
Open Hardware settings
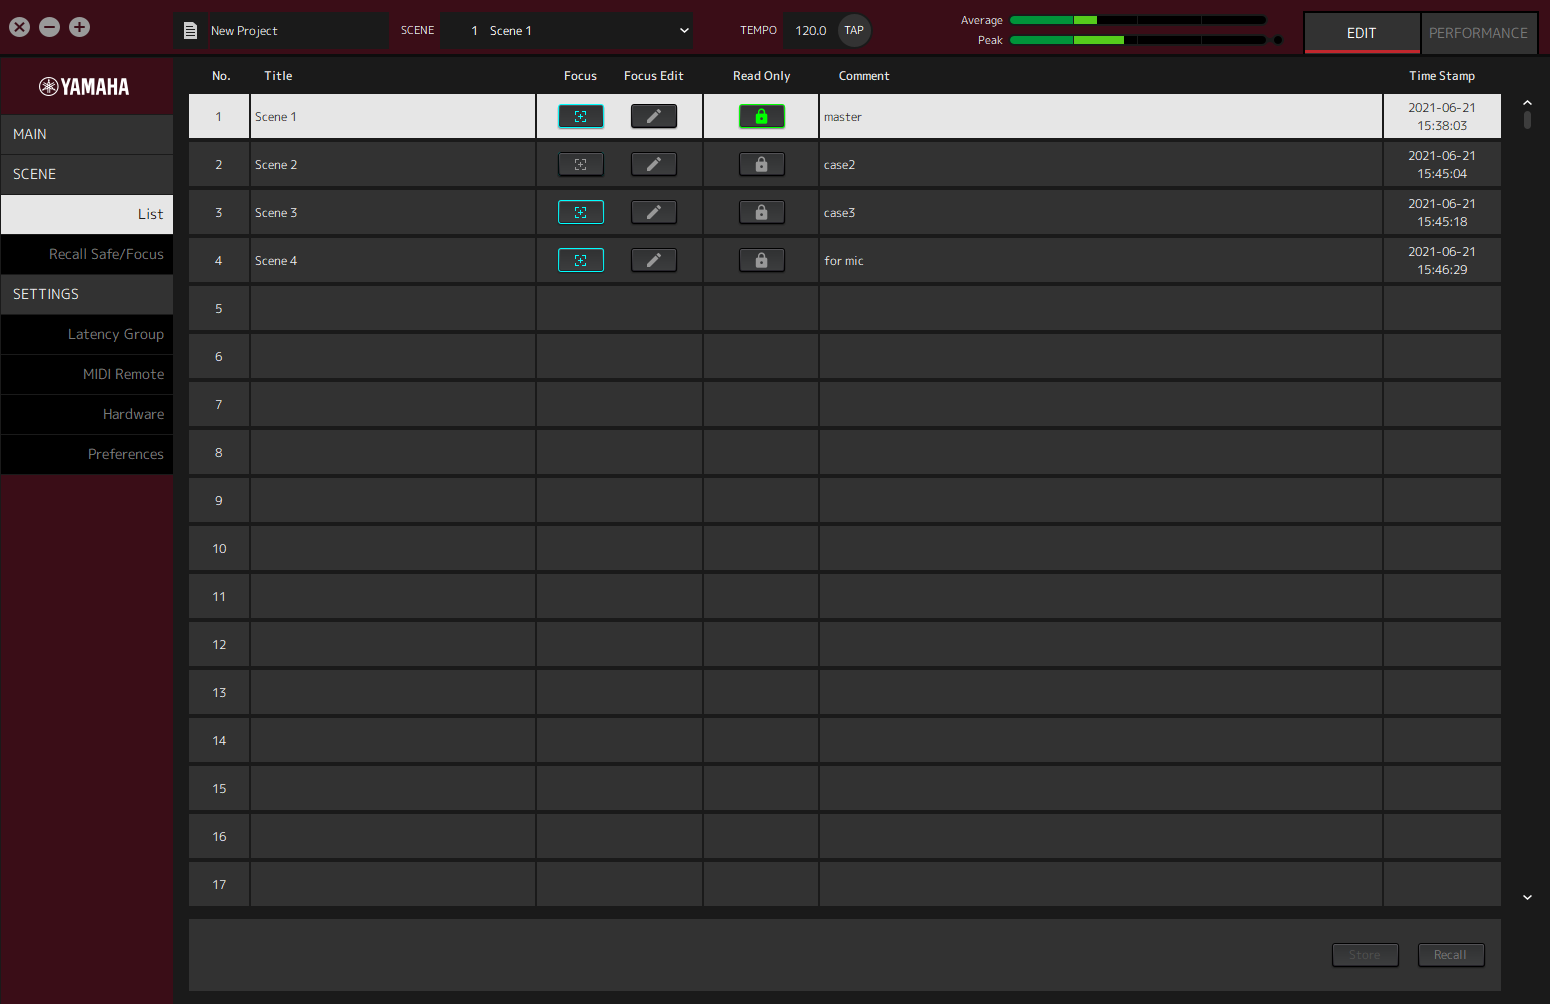pos(87,414)
